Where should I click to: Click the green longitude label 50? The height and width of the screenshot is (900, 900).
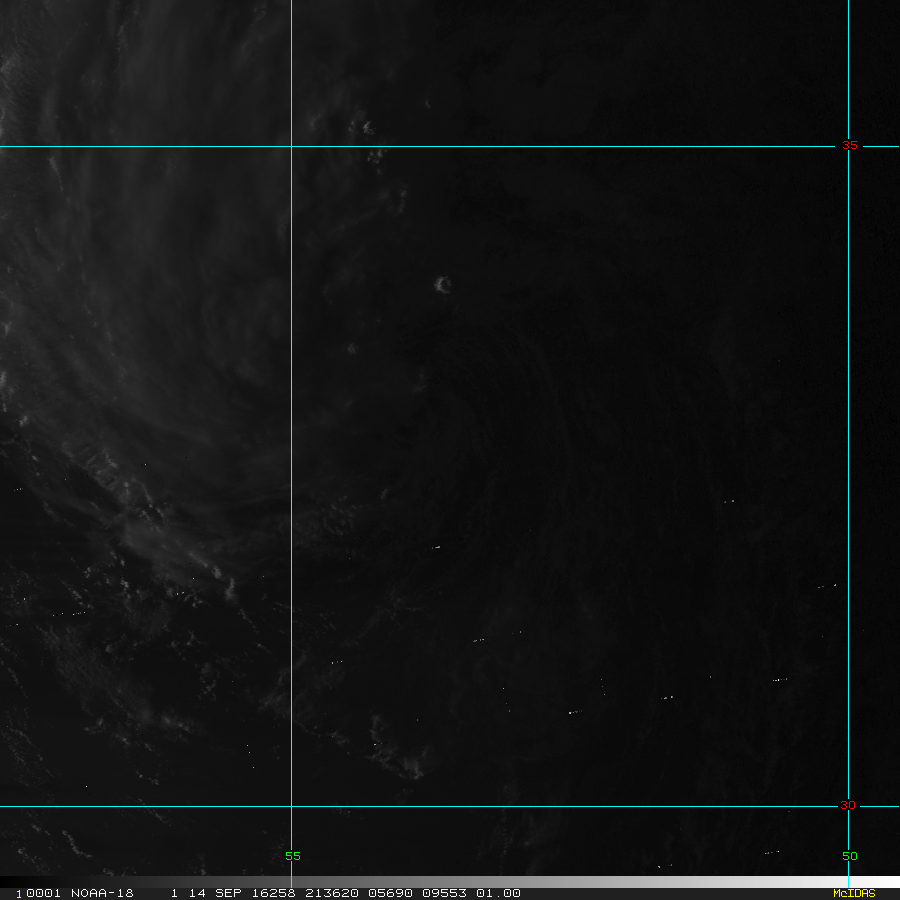(x=849, y=856)
